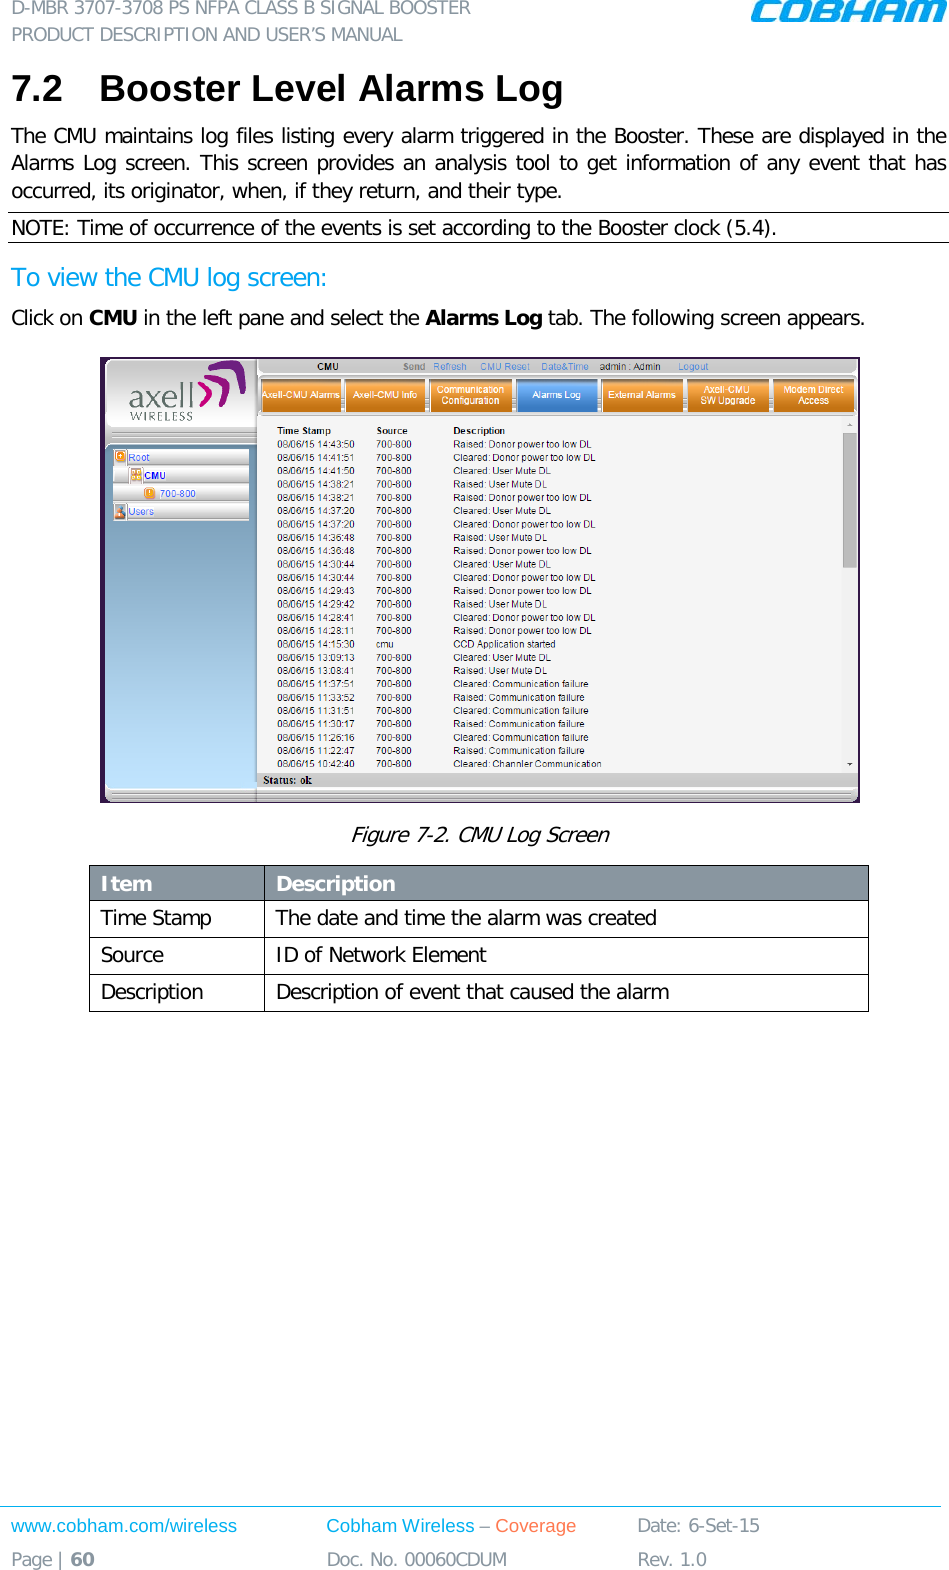Click the Time Stamp column header
Image resolution: width=949 pixels, height=1570 pixels.
pyautogui.click(x=304, y=431)
